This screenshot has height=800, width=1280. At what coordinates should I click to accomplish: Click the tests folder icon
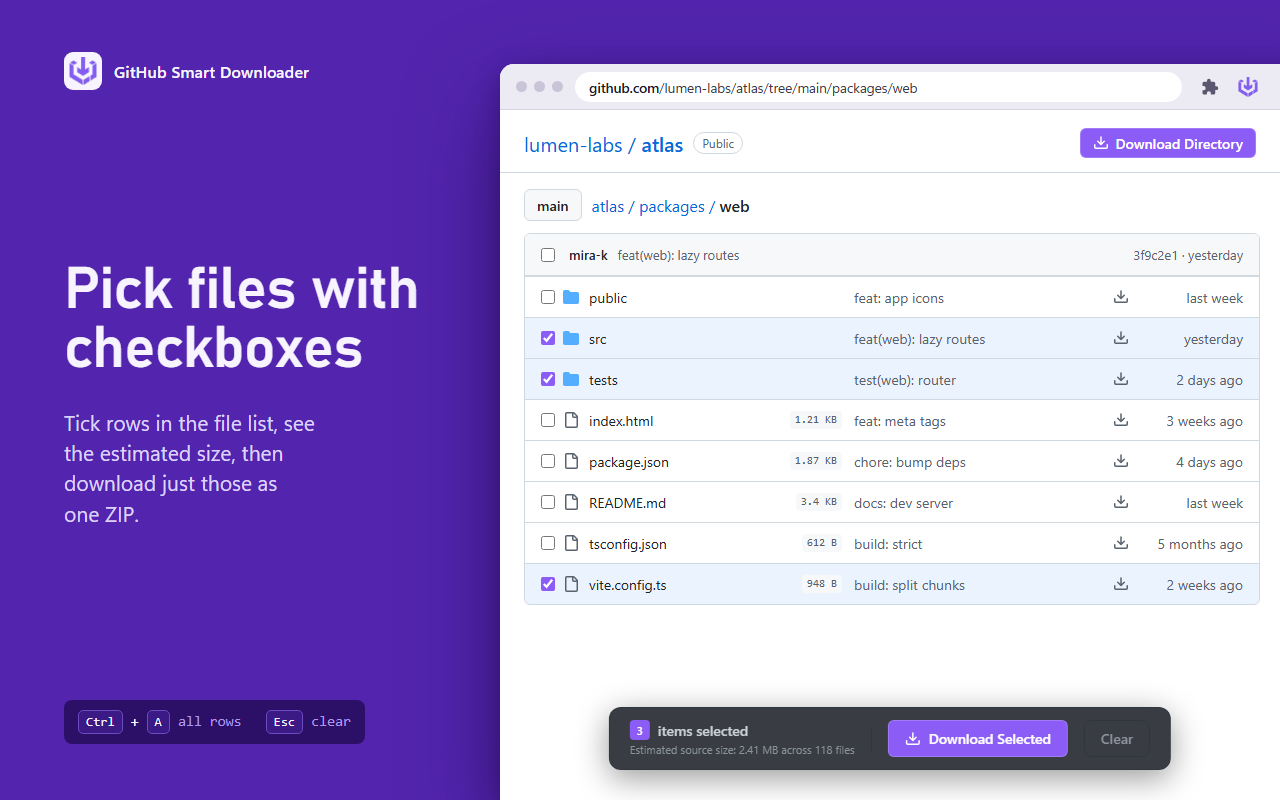(571, 380)
